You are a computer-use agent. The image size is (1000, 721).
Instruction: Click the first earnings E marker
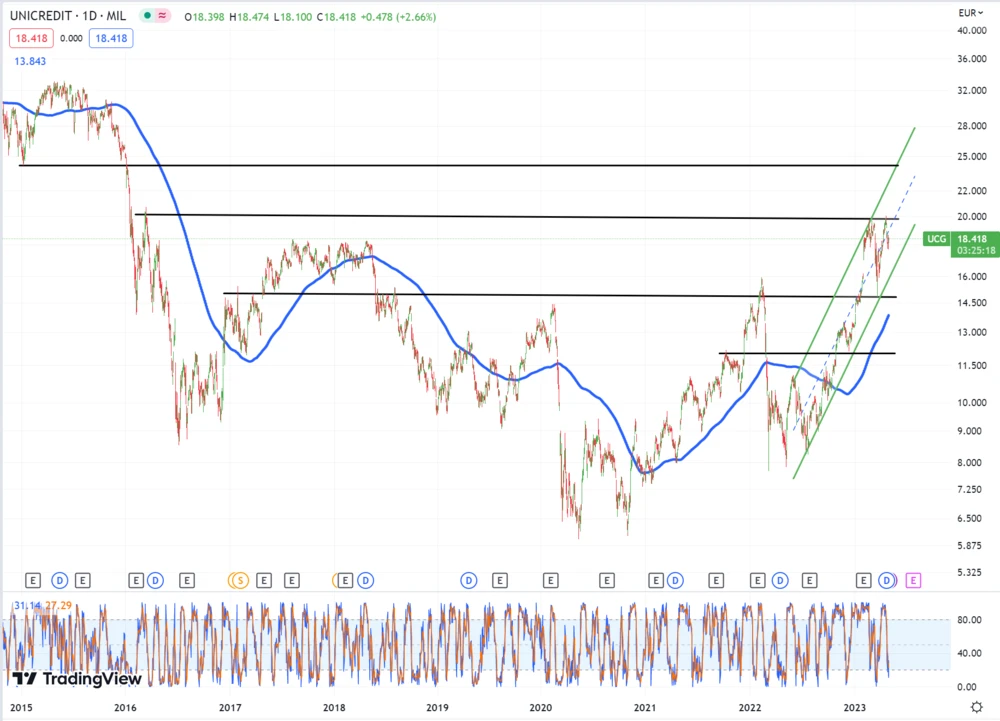[x=33, y=580]
